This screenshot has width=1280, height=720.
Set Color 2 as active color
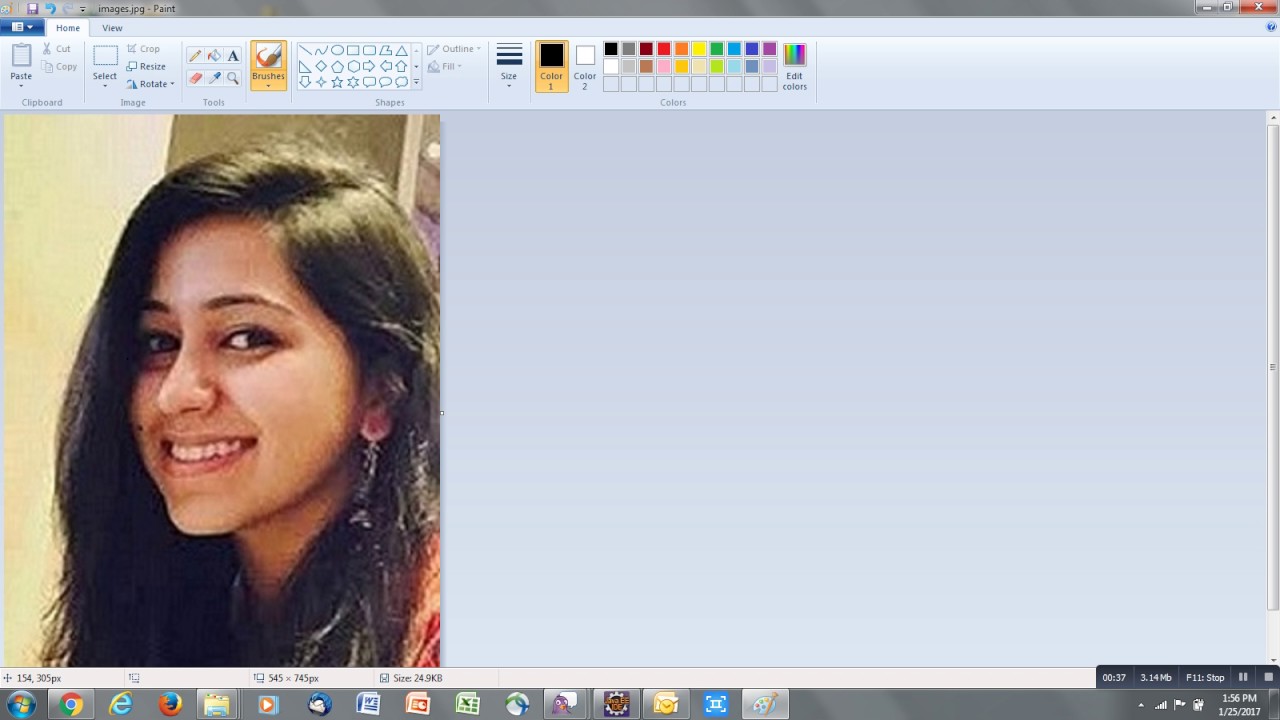coord(585,66)
